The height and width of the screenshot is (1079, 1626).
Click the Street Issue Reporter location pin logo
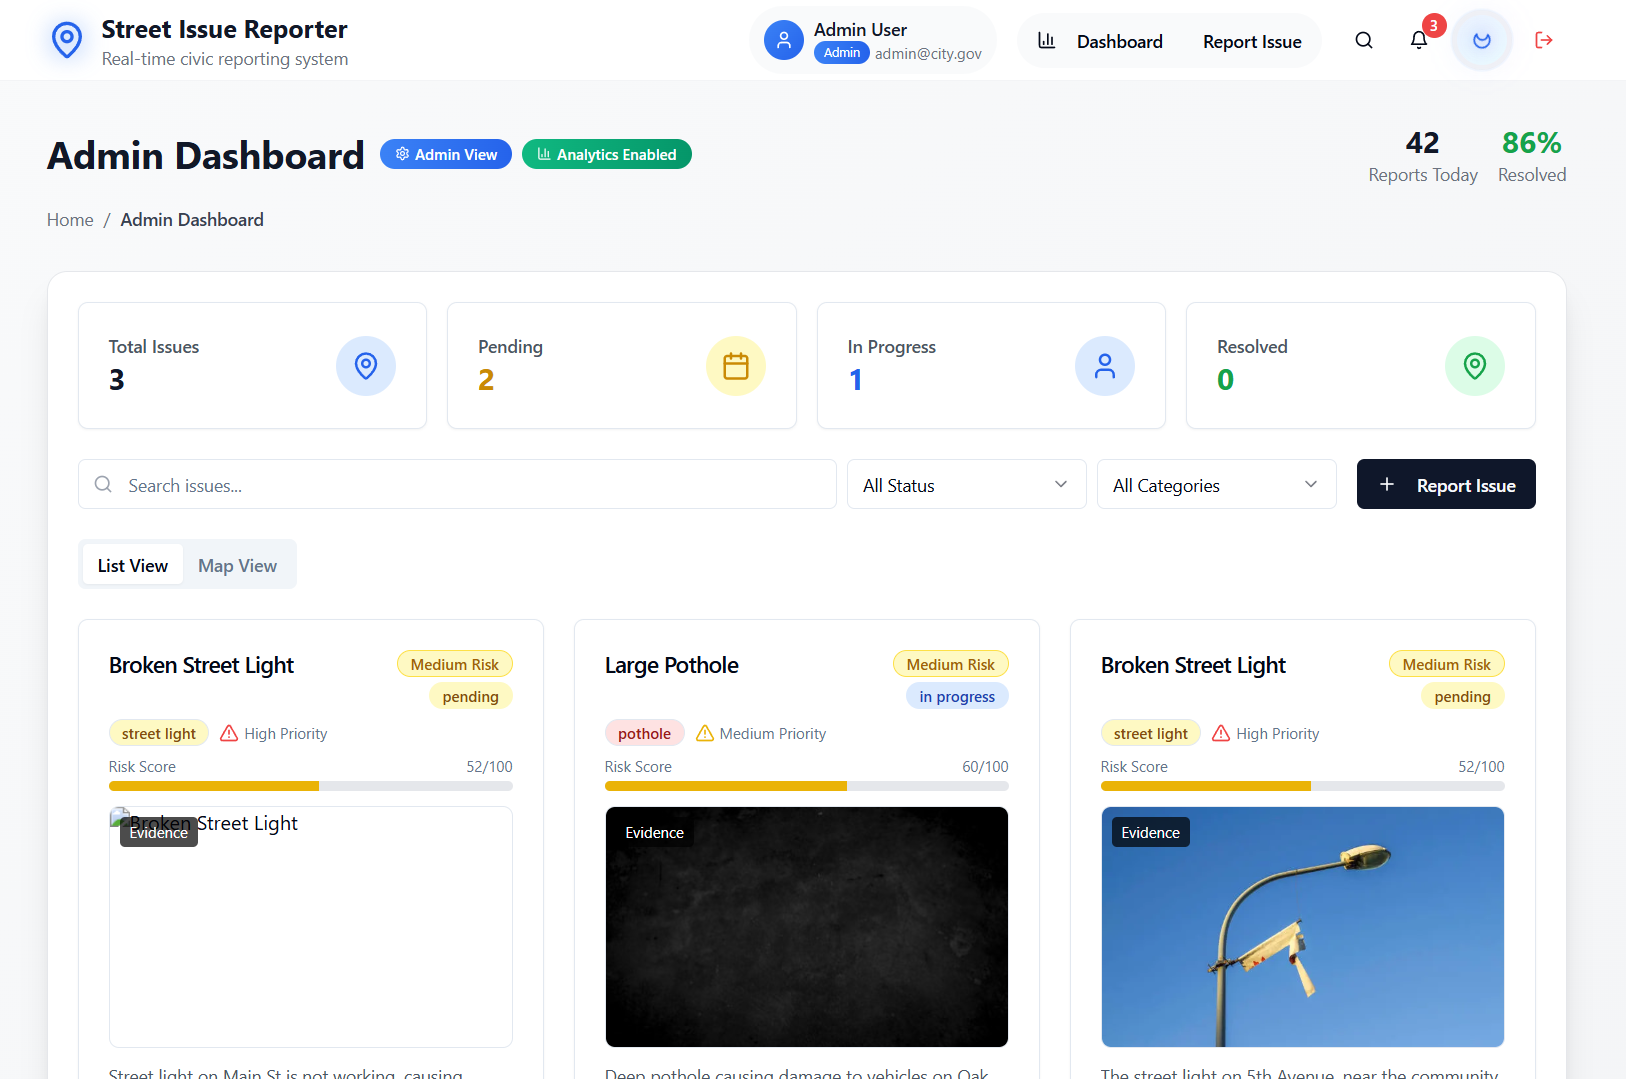[66, 40]
